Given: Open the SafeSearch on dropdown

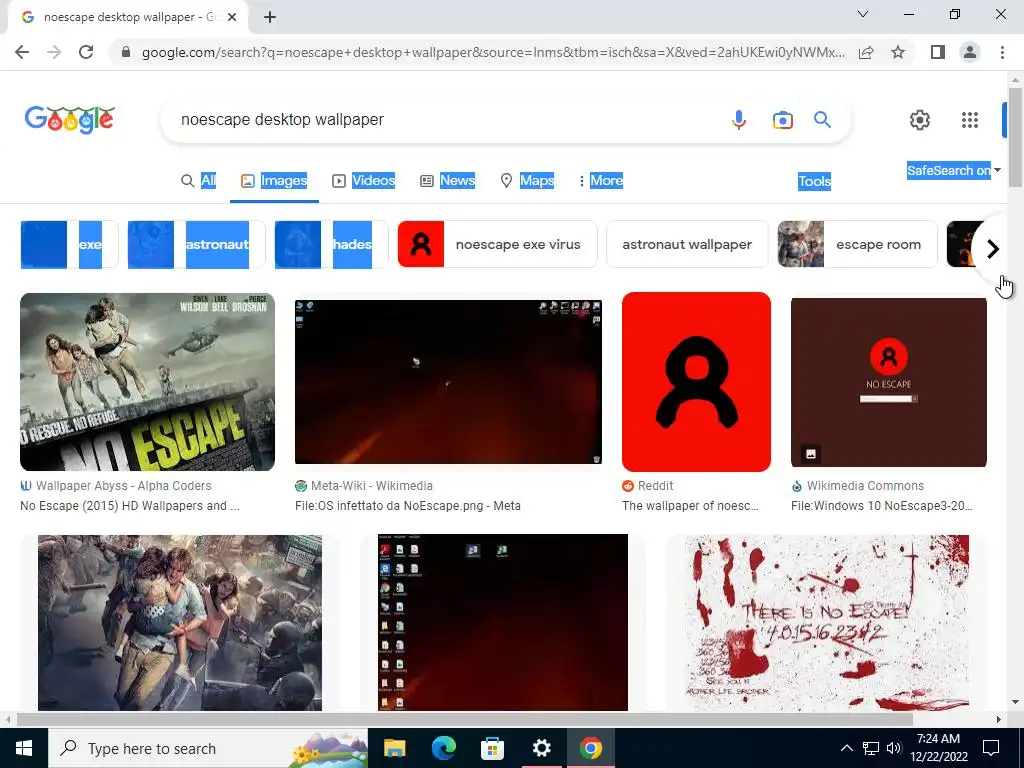Looking at the screenshot, I should (x=953, y=170).
